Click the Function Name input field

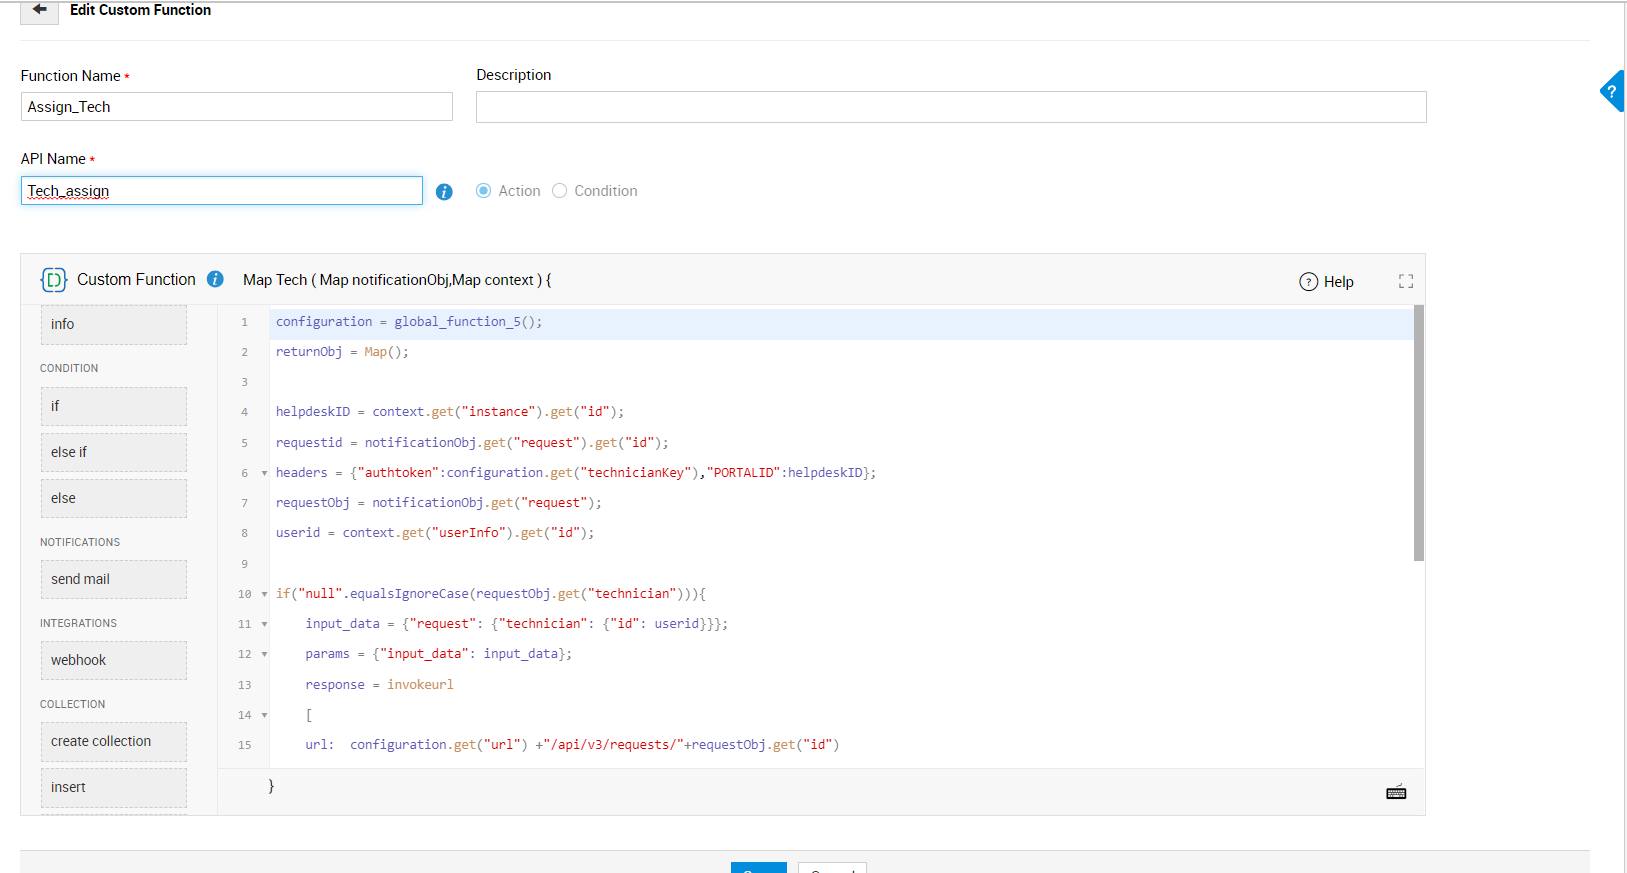click(236, 107)
